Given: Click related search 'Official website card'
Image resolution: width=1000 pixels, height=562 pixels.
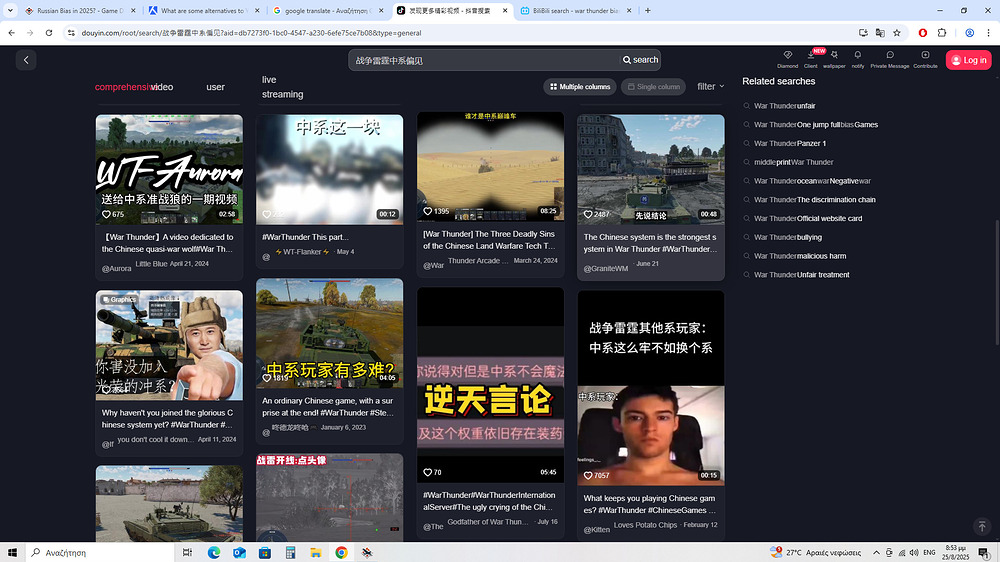Looking at the screenshot, I should [808, 218].
